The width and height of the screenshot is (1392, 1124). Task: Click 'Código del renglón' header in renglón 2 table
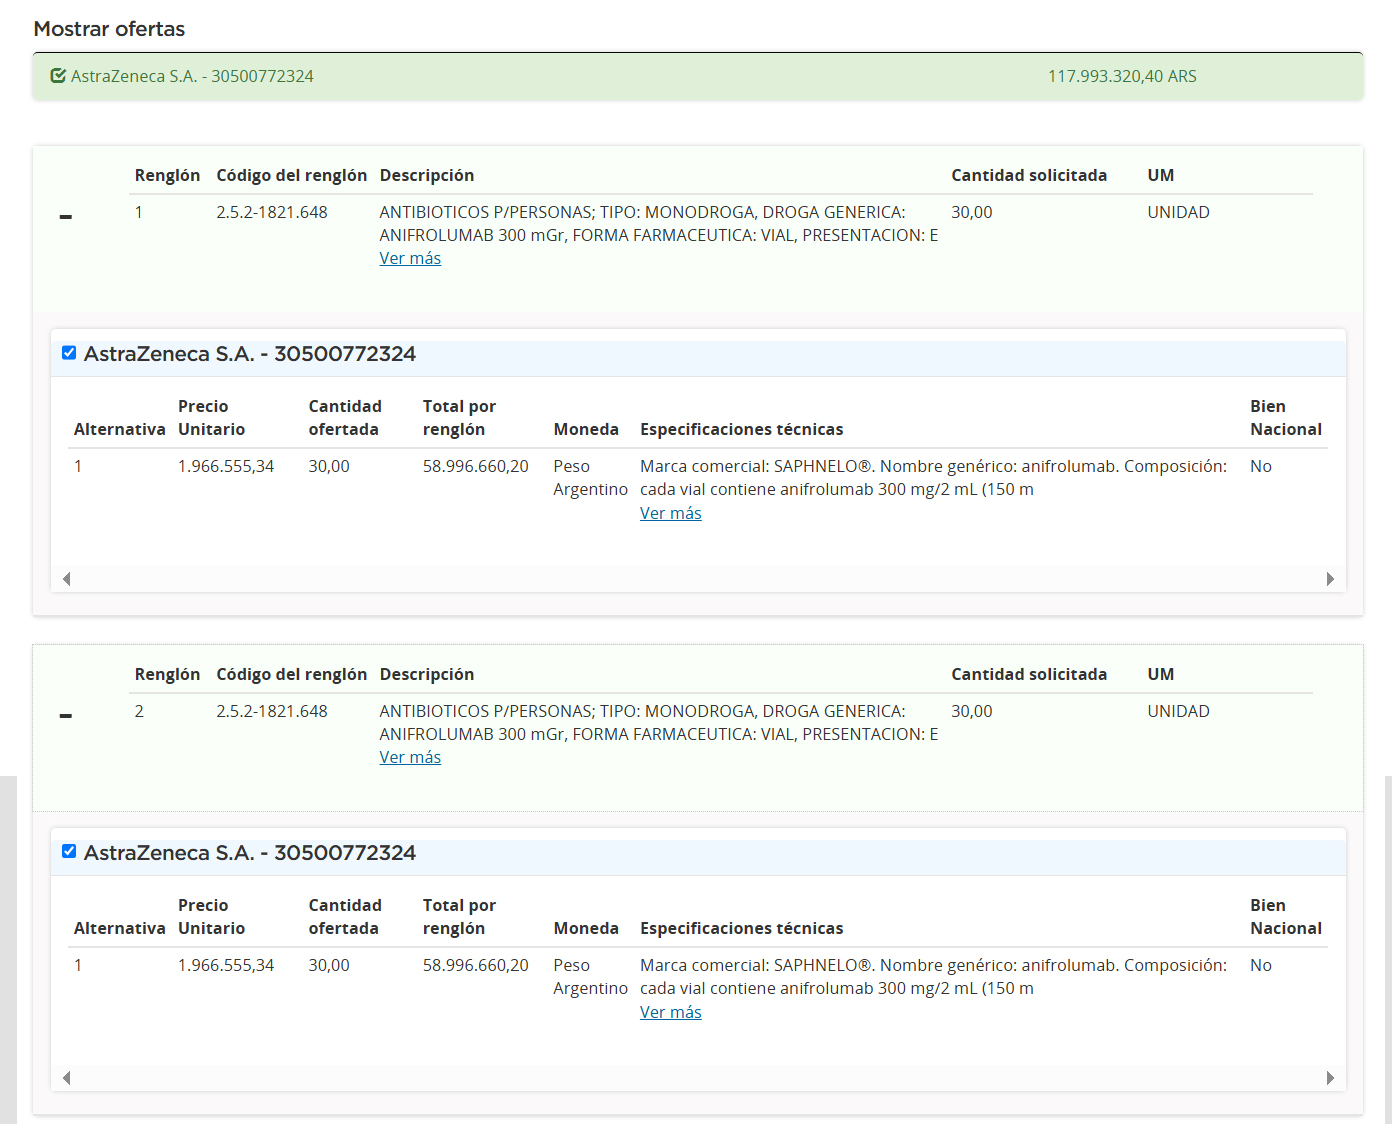292,674
